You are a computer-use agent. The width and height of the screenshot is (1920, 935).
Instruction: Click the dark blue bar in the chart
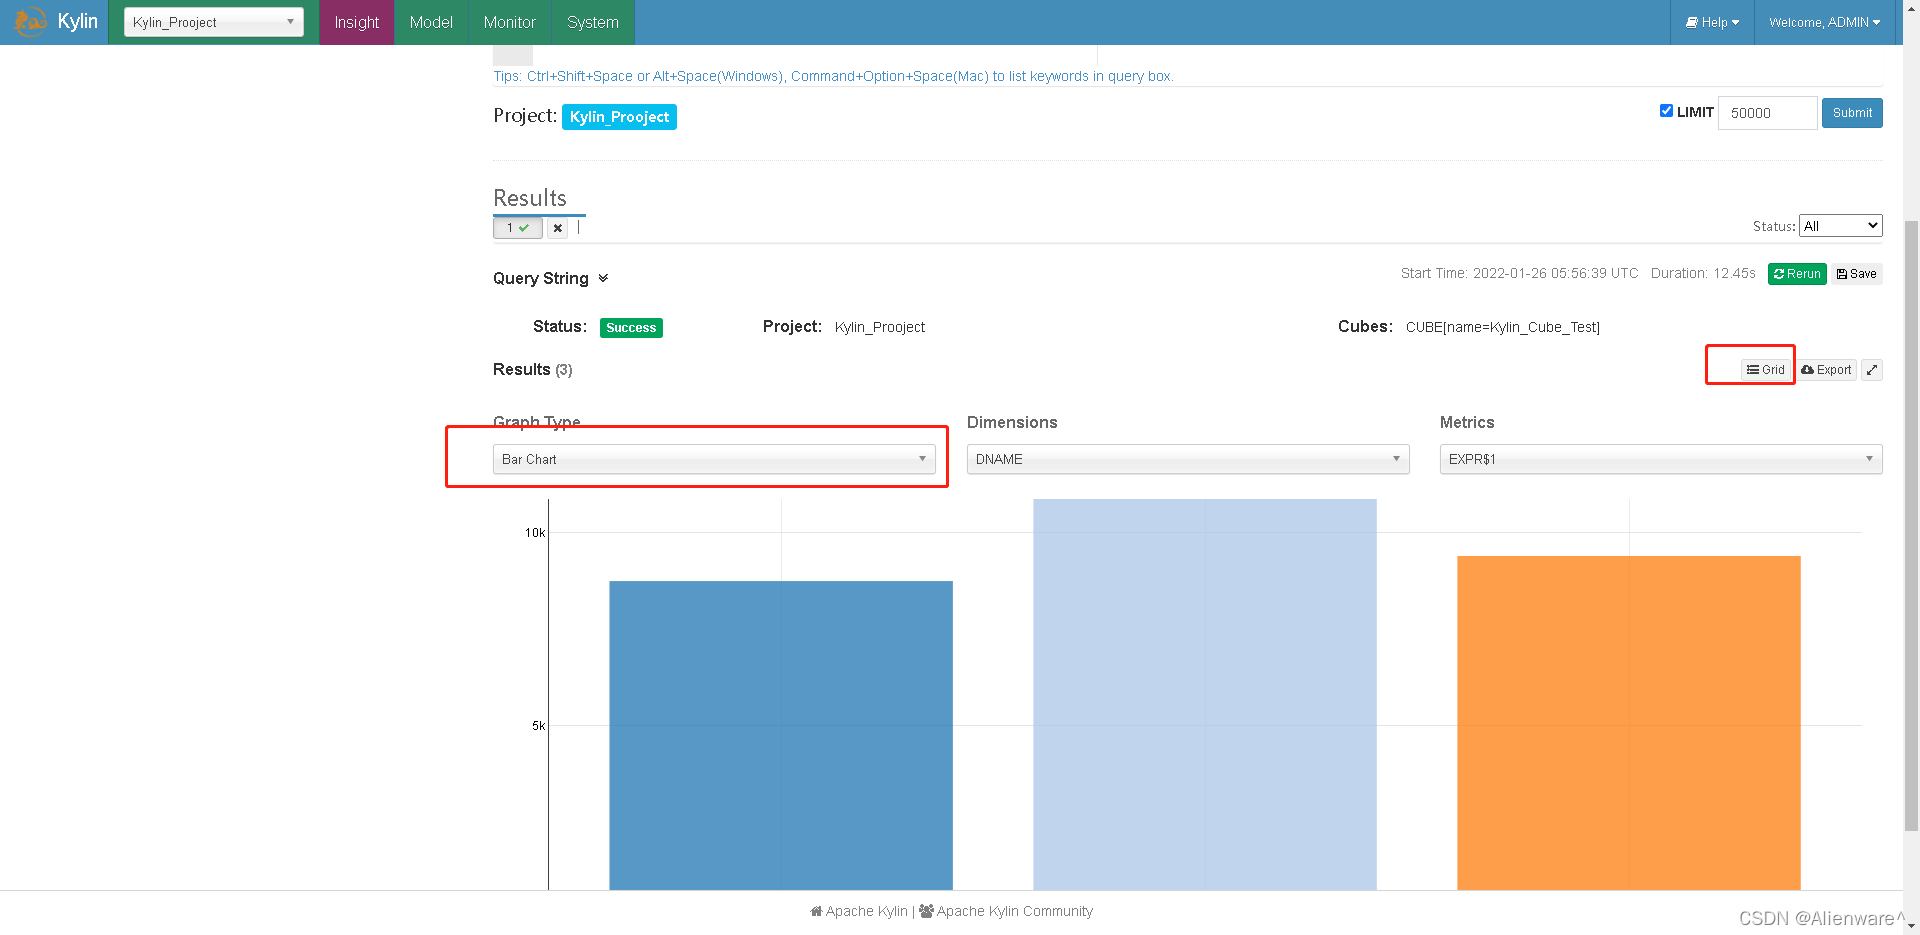pyautogui.click(x=781, y=735)
